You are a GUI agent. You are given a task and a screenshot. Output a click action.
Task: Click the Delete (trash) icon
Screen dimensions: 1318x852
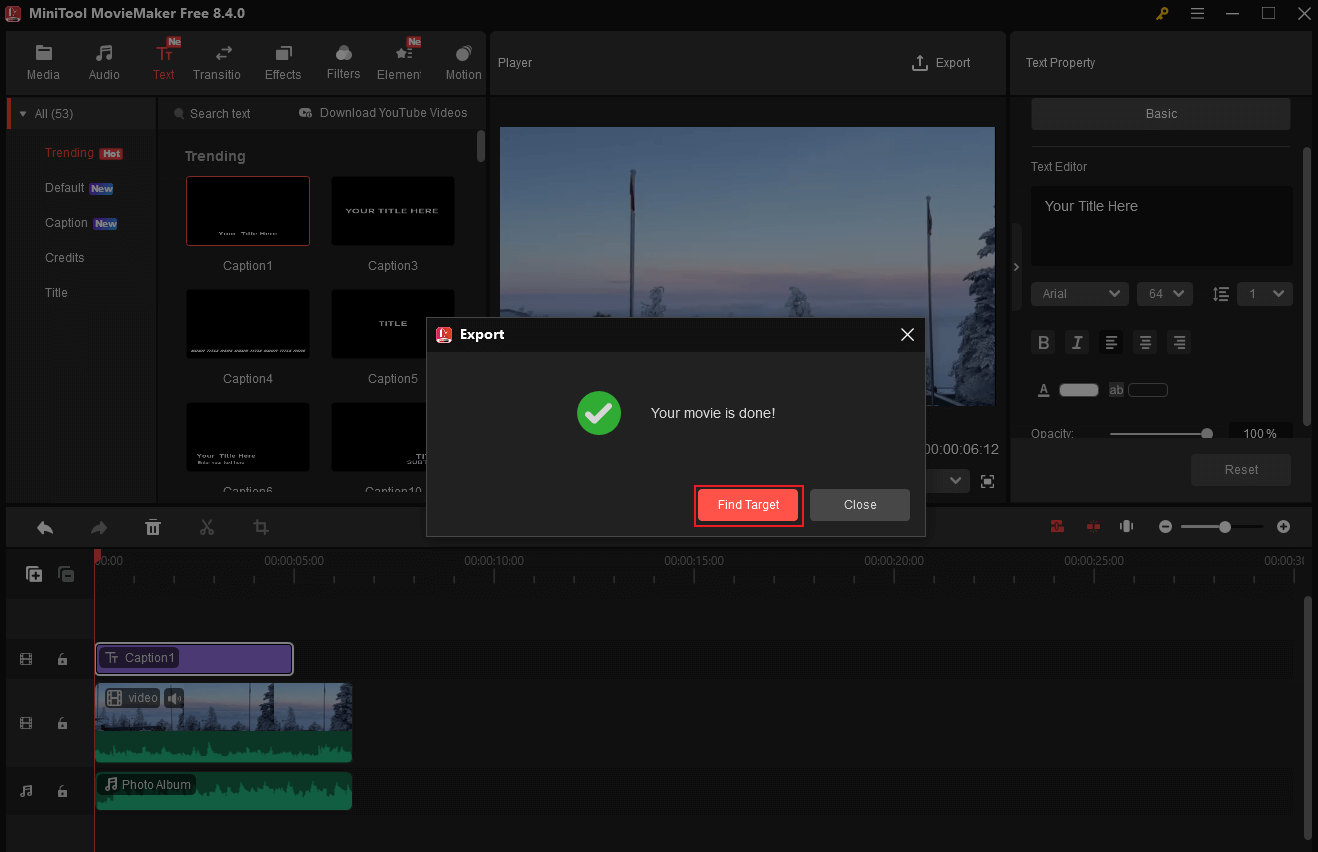tap(153, 527)
